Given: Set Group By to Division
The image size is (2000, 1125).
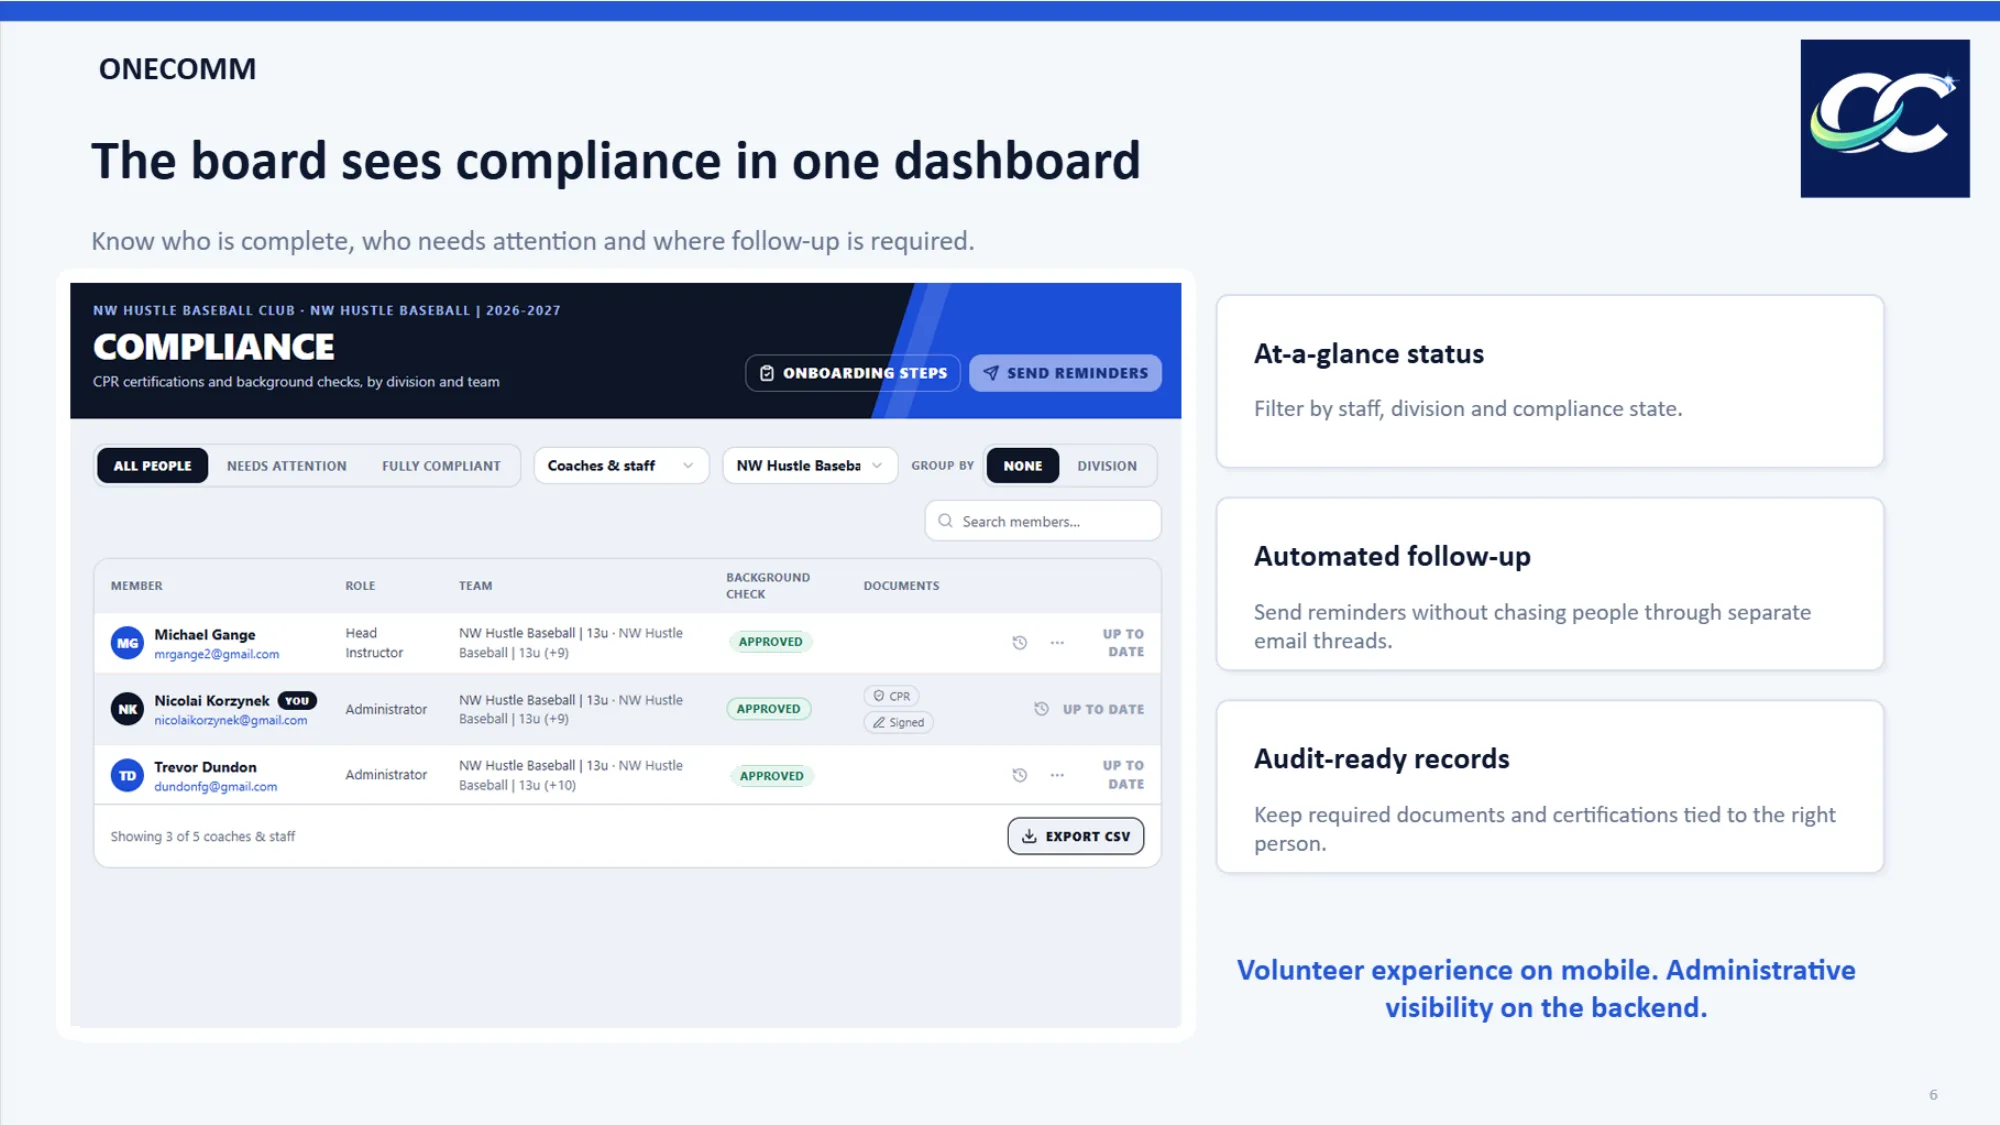Looking at the screenshot, I should point(1107,466).
